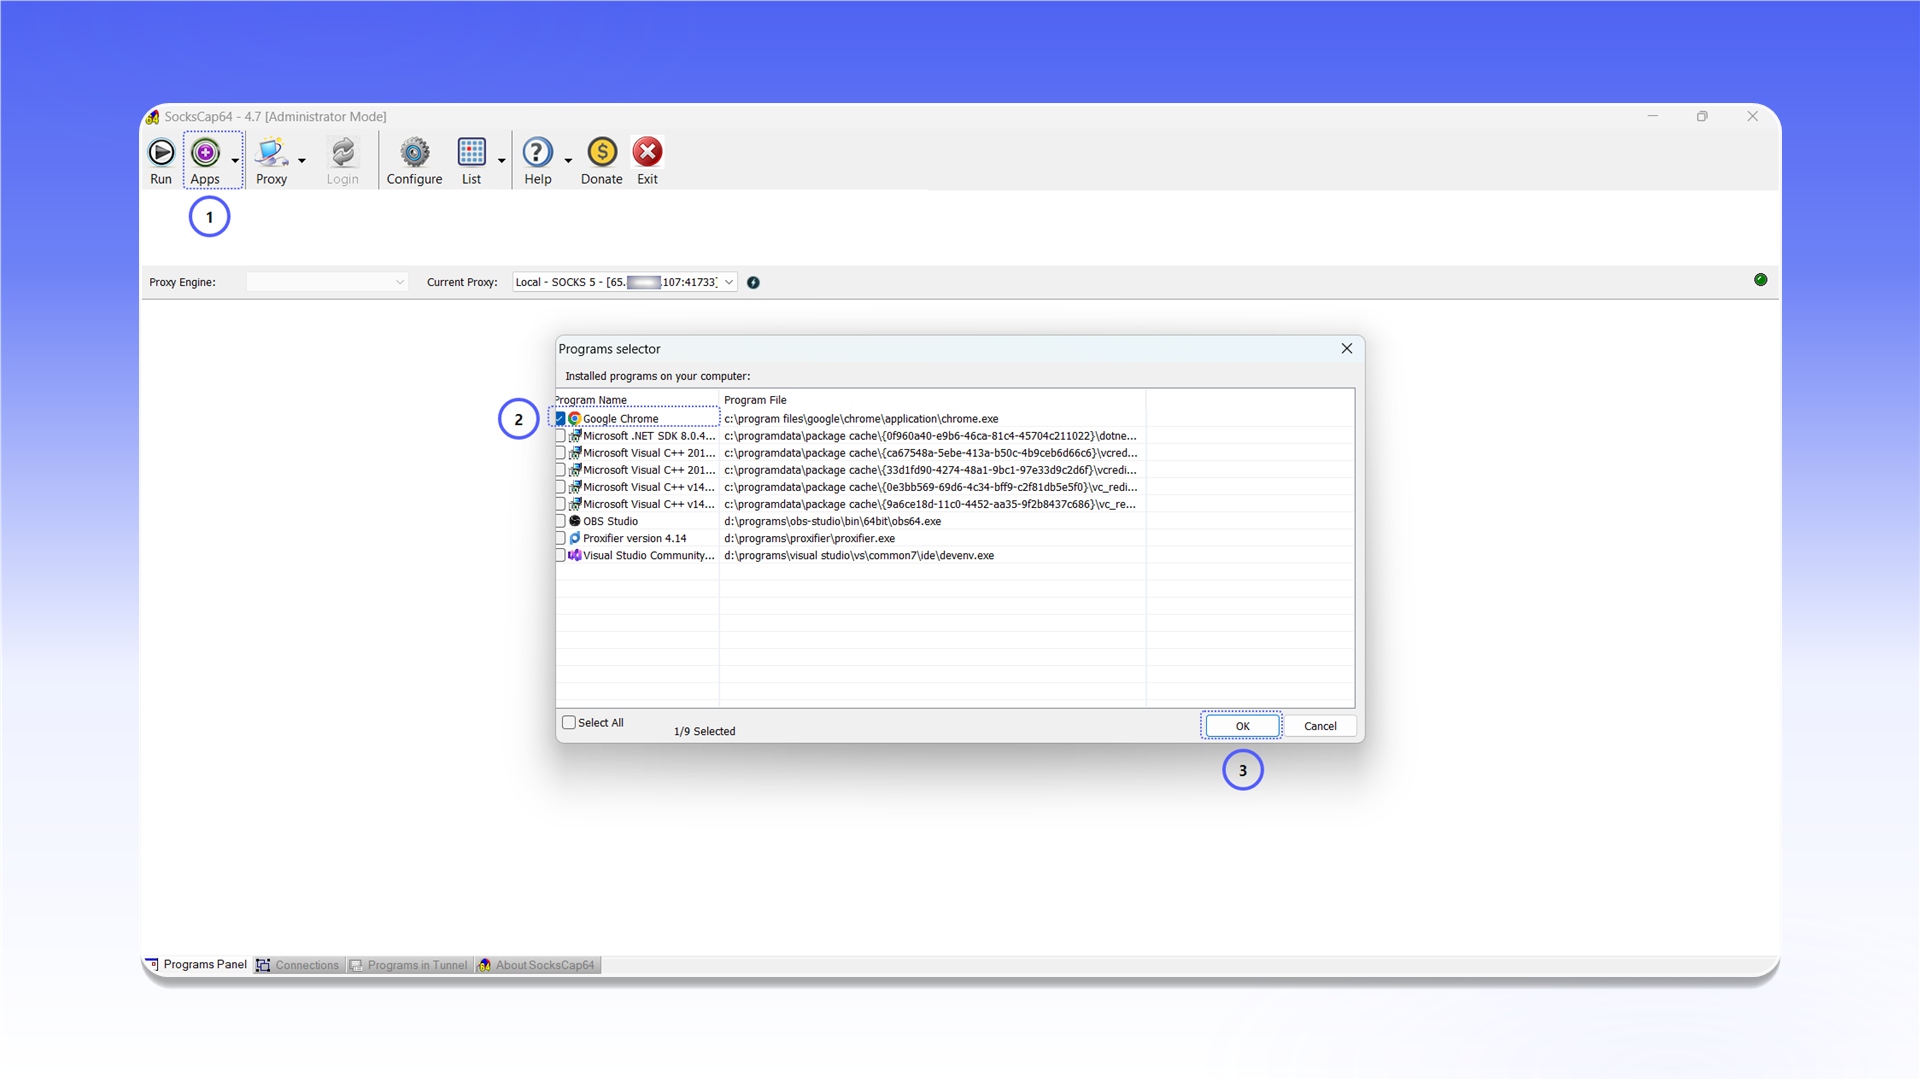
Task: Confirm with the OK button
Action: coord(1242,726)
